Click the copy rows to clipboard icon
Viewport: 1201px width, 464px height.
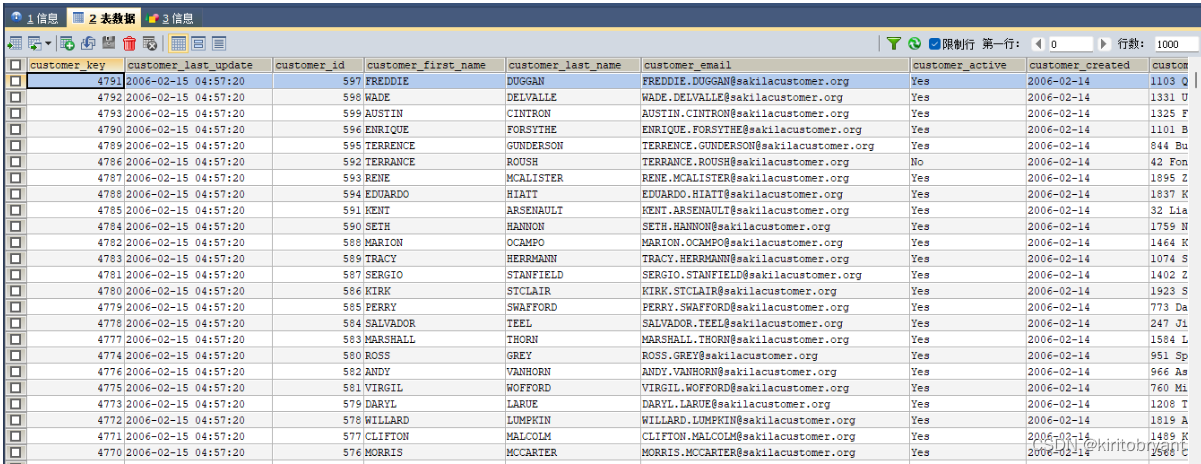coord(35,43)
